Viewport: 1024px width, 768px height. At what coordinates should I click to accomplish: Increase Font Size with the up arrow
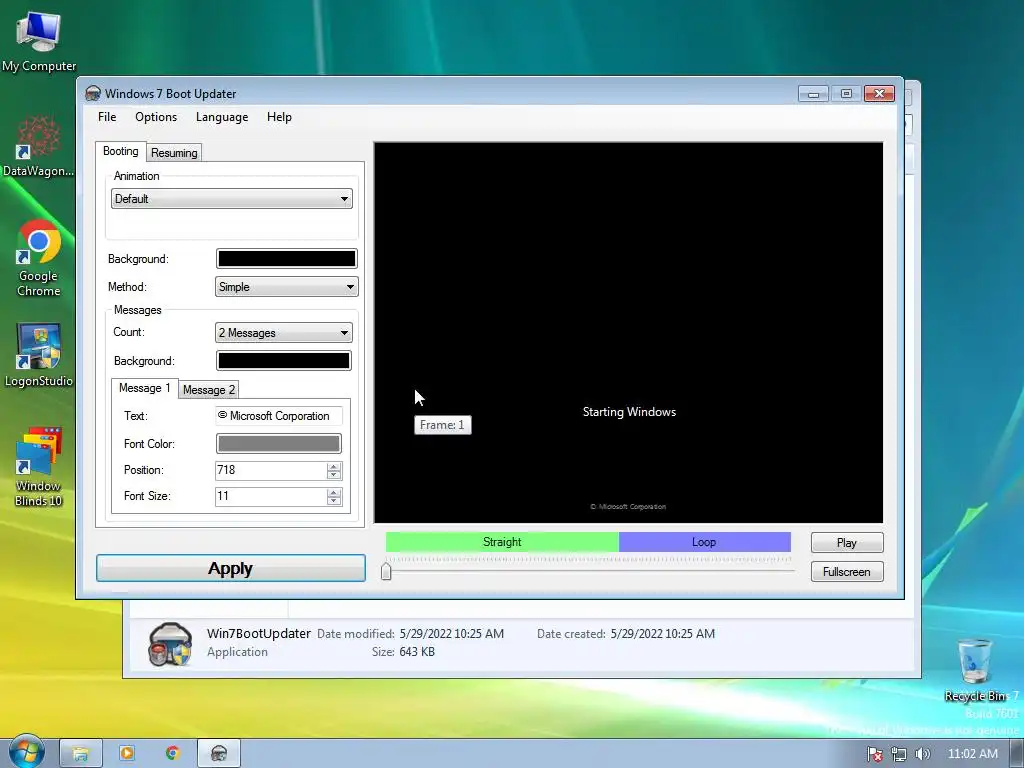click(334, 492)
